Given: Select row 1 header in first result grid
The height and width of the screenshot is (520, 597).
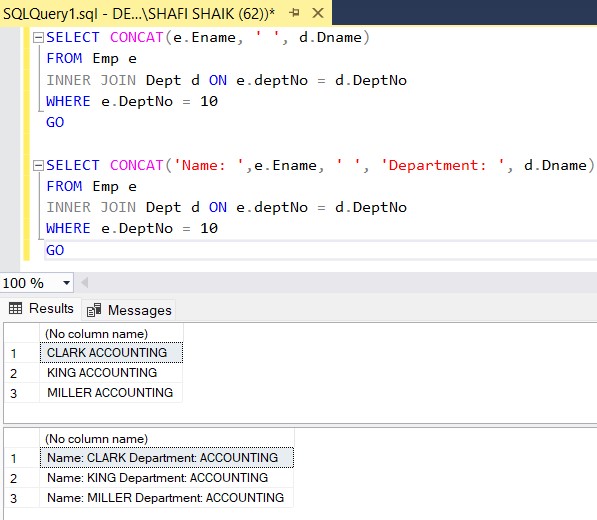Looking at the screenshot, I should tap(22, 353).
